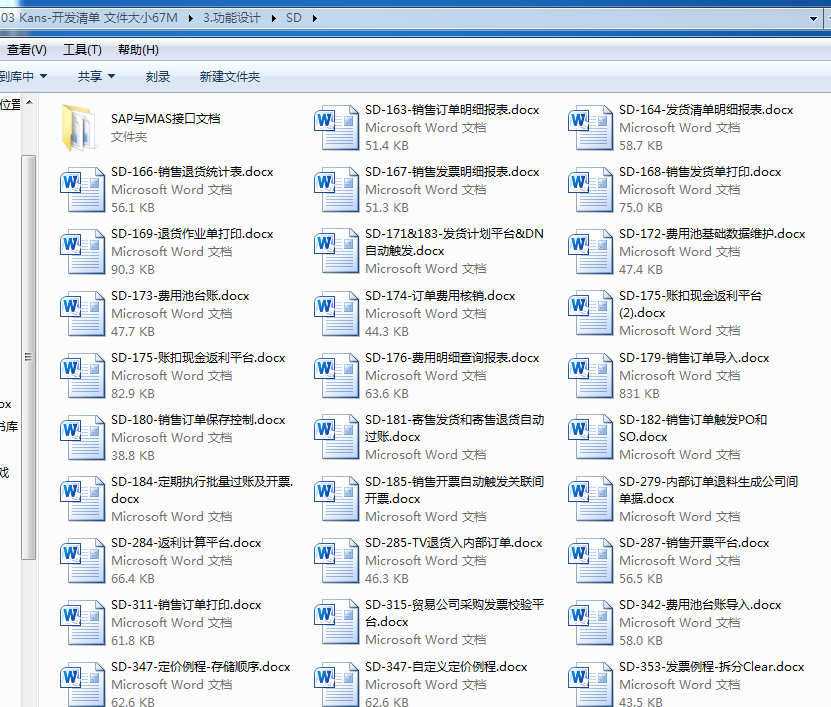
Task: Select Word icon for SD-285-TV退货入内部订单.docx
Action: tap(336, 560)
